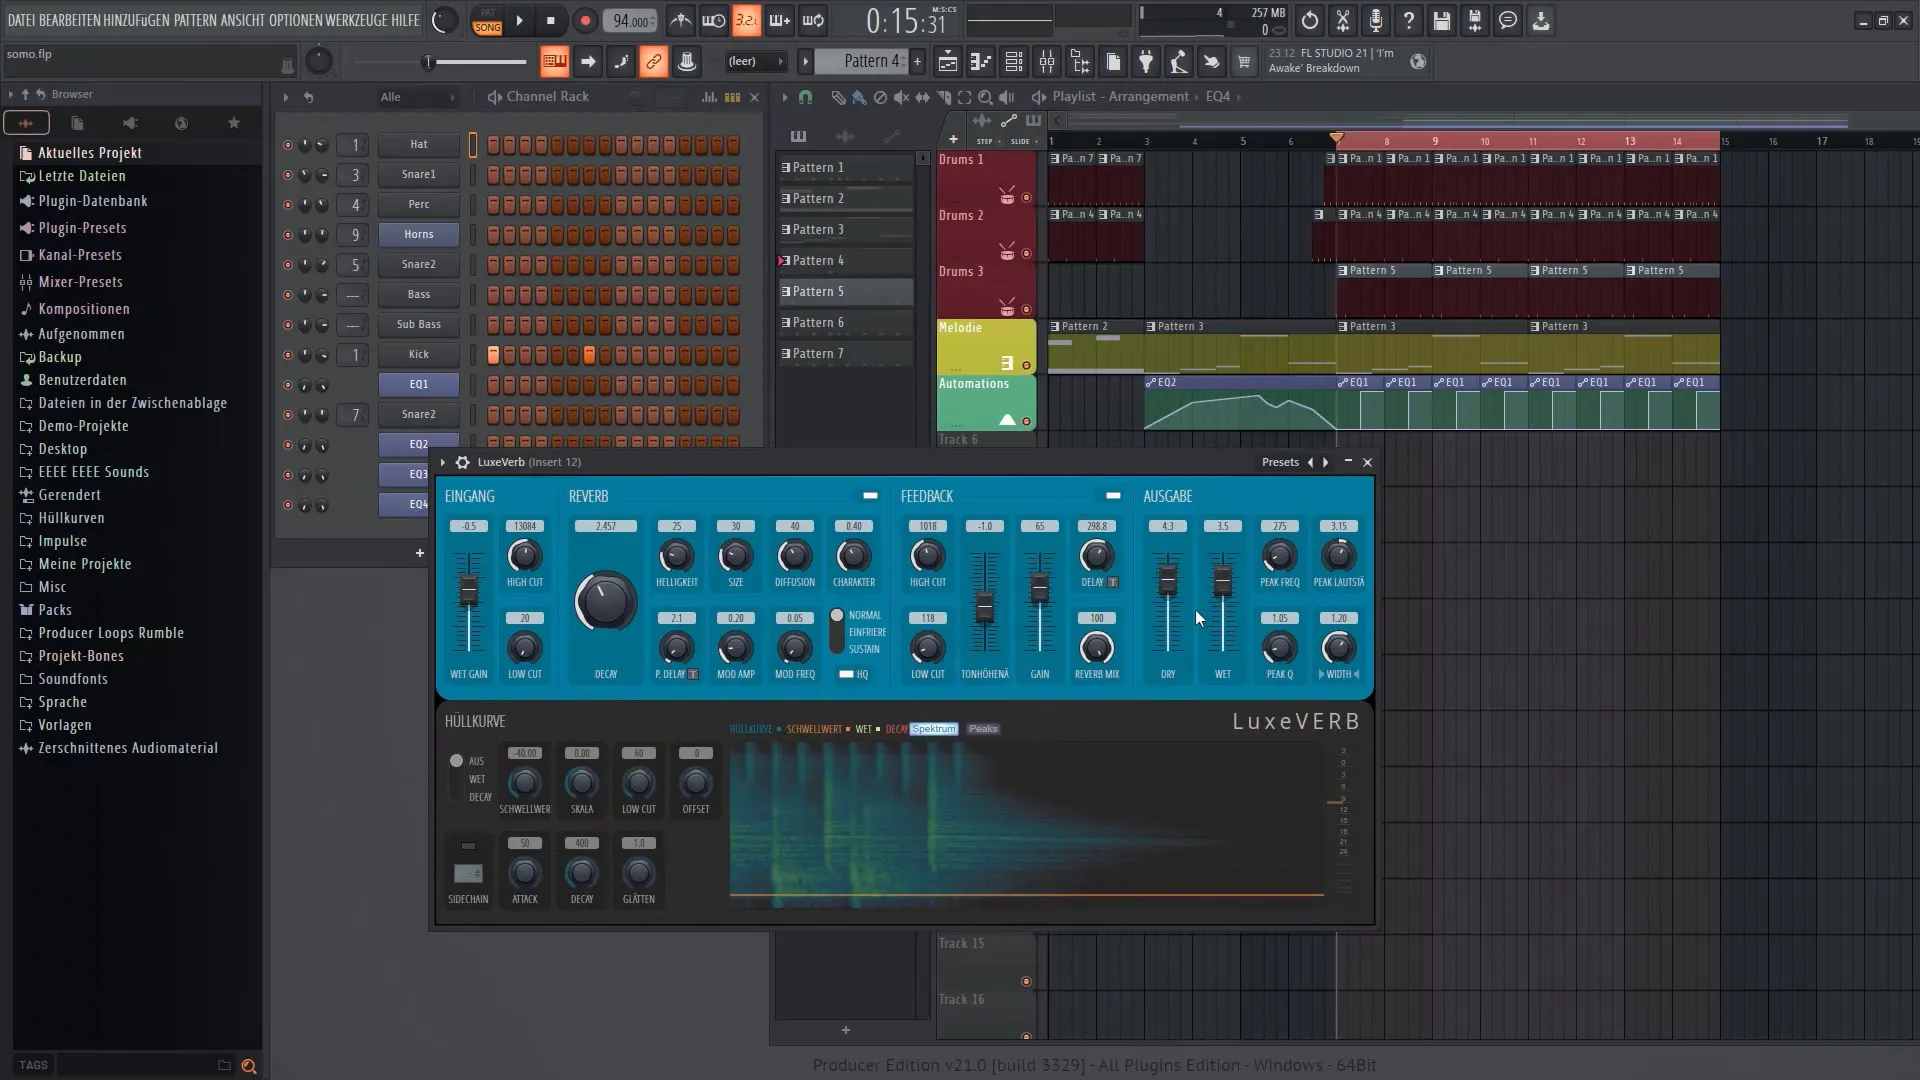Click Presets in LuxeVerb title bar
1920x1080 pixels.
pos(1280,462)
